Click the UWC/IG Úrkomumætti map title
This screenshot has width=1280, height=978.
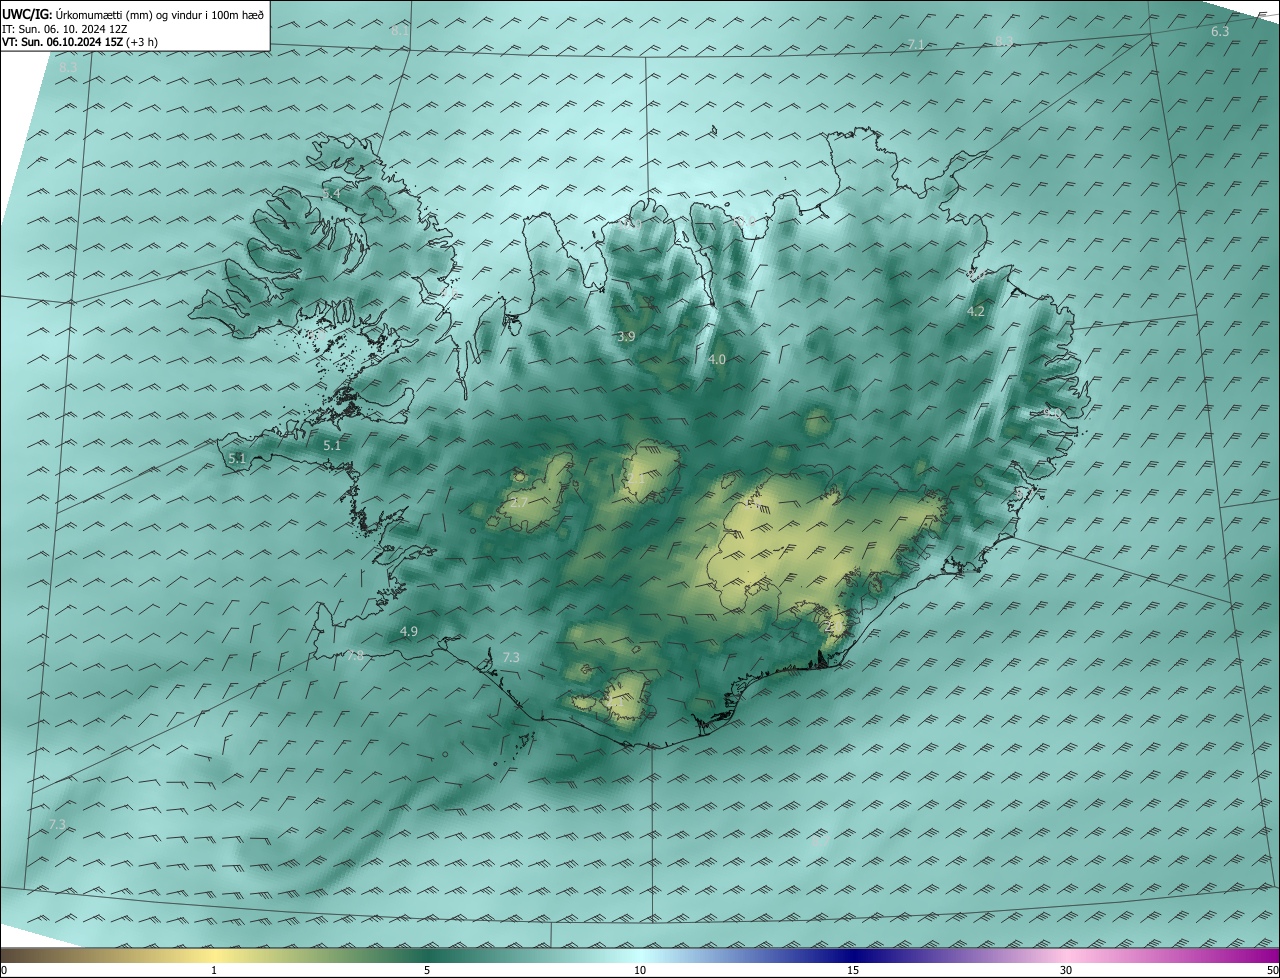[133, 14]
